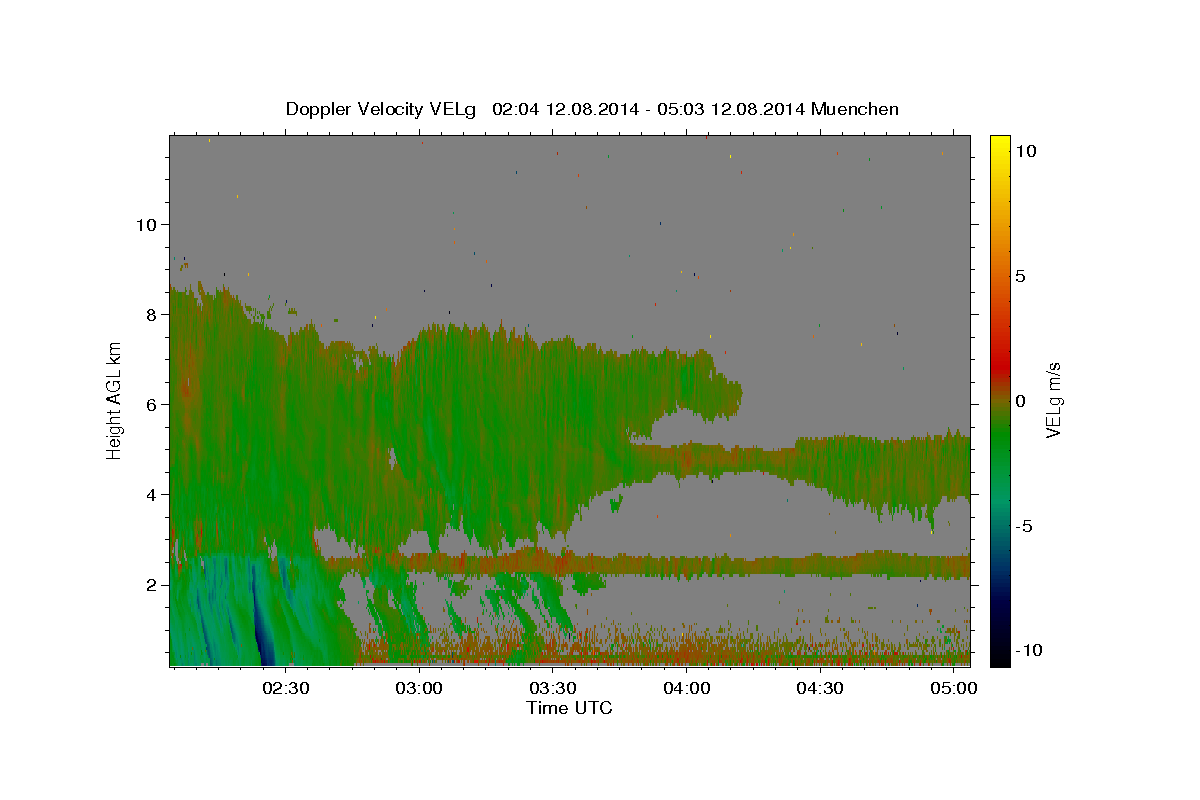Click the colorbar value -5 label
Screen dimensions: 1200x800
(1023, 526)
